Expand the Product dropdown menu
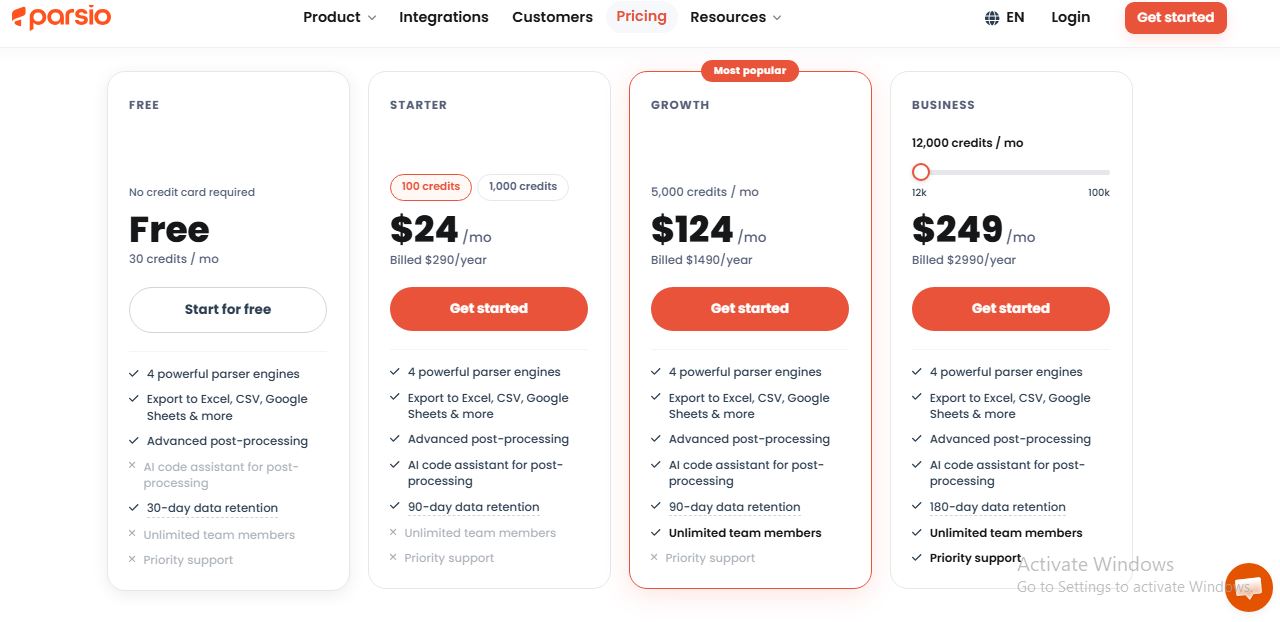1280x622 pixels. click(340, 17)
